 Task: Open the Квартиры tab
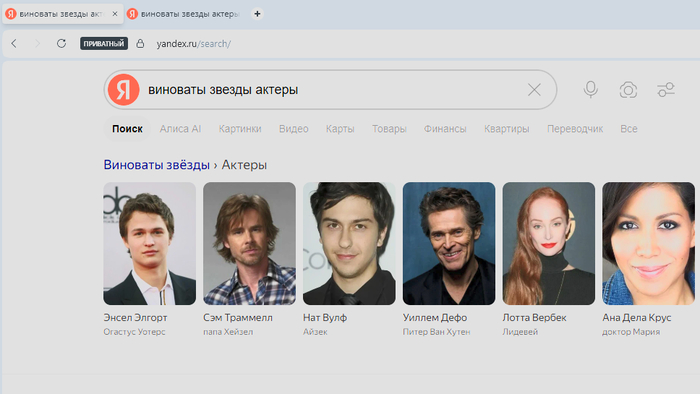click(x=507, y=129)
